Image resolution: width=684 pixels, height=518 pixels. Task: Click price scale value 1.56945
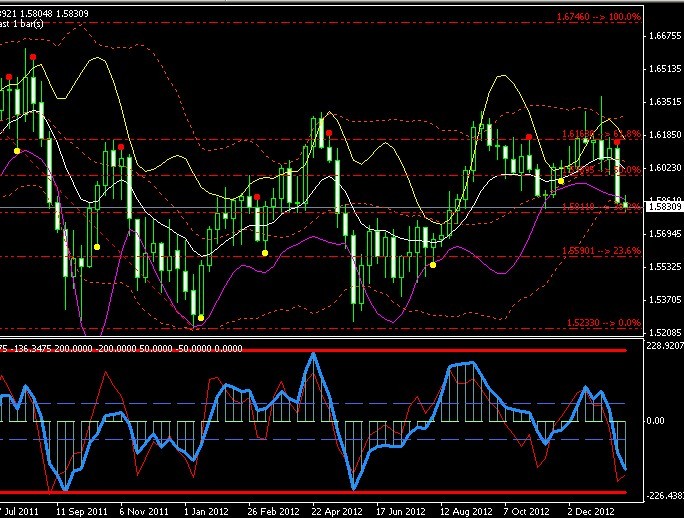(665, 234)
